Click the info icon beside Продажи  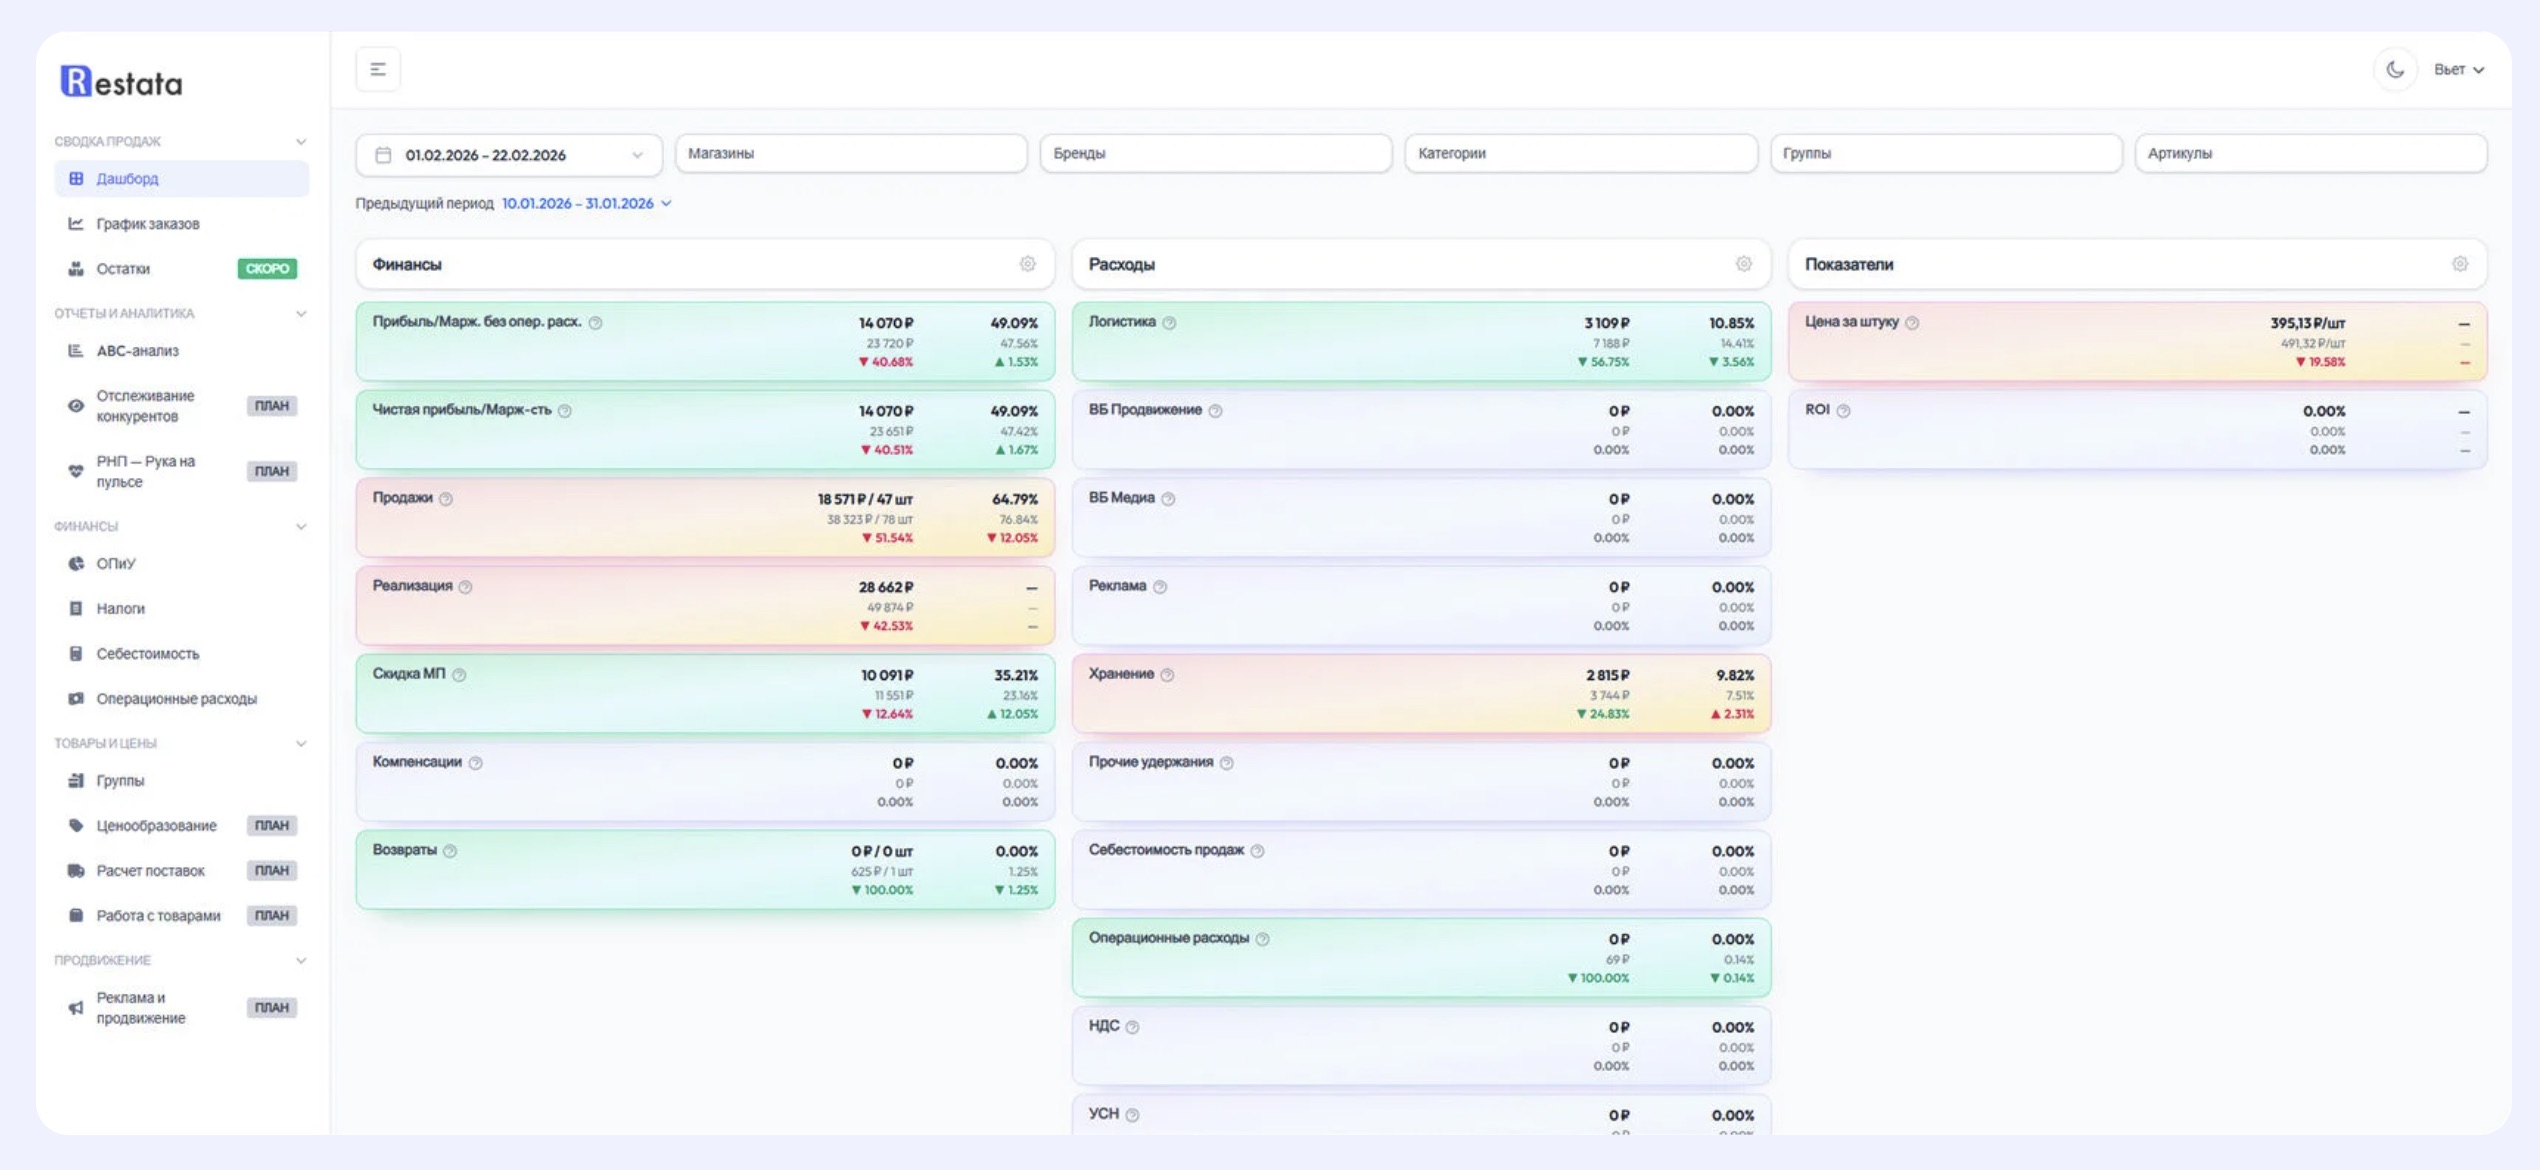tap(446, 499)
